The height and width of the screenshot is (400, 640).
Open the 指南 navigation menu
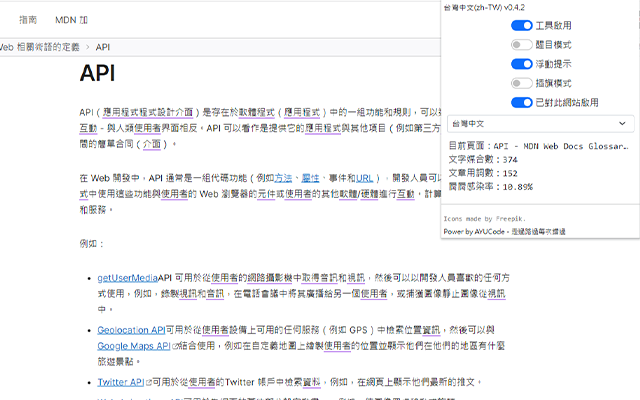[28, 20]
